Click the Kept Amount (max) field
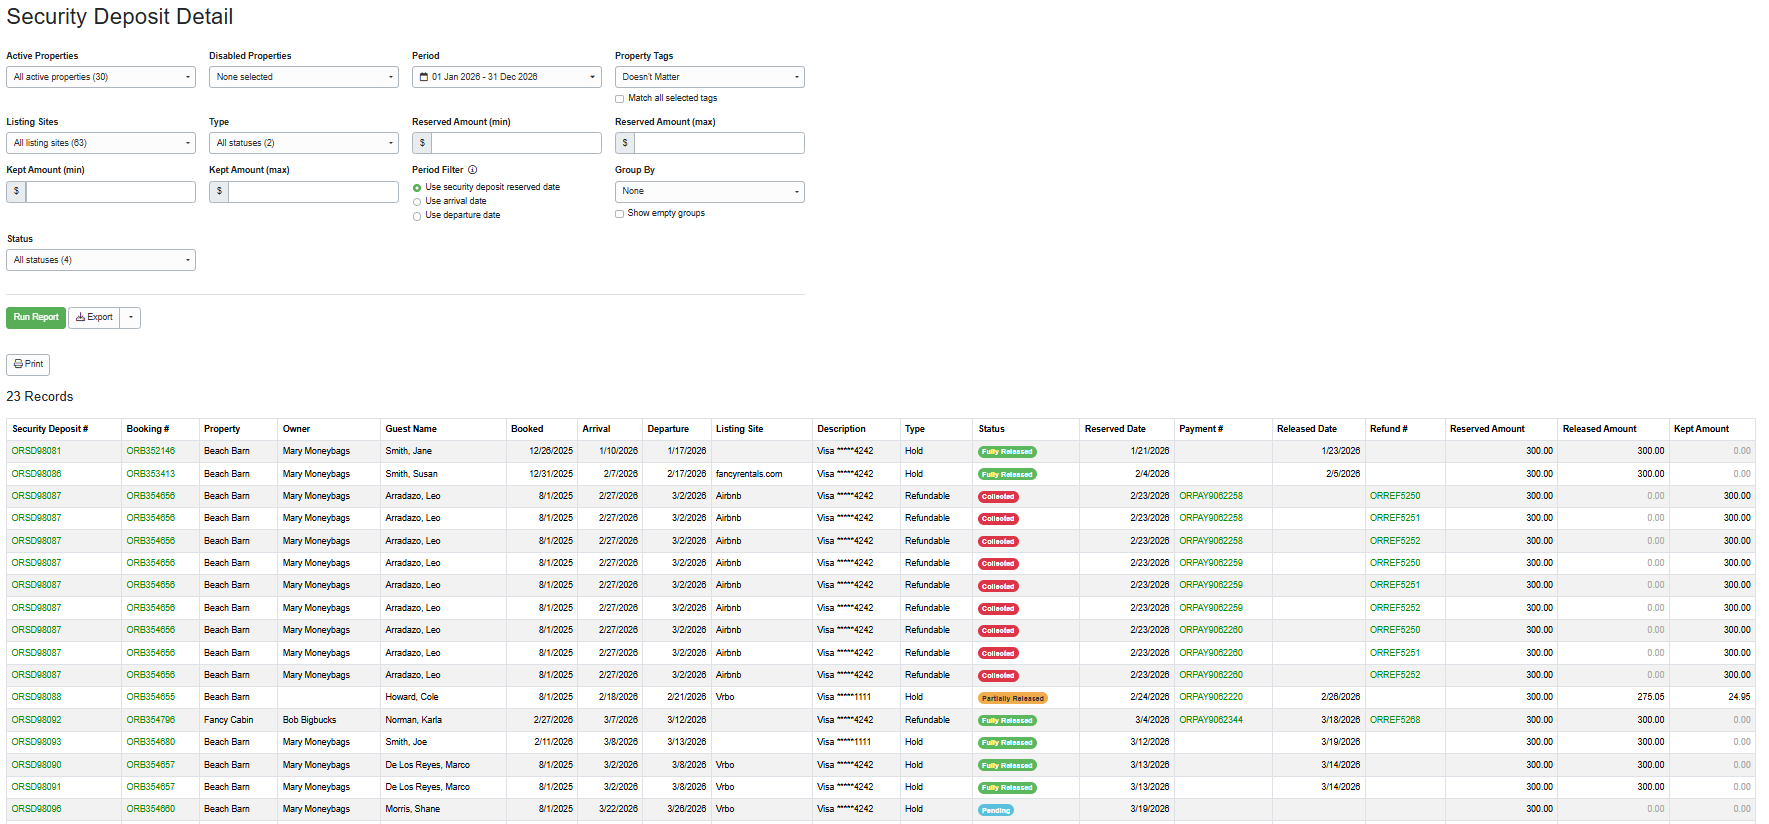Image resolution: width=1769 pixels, height=824 pixels. coord(313,191)
